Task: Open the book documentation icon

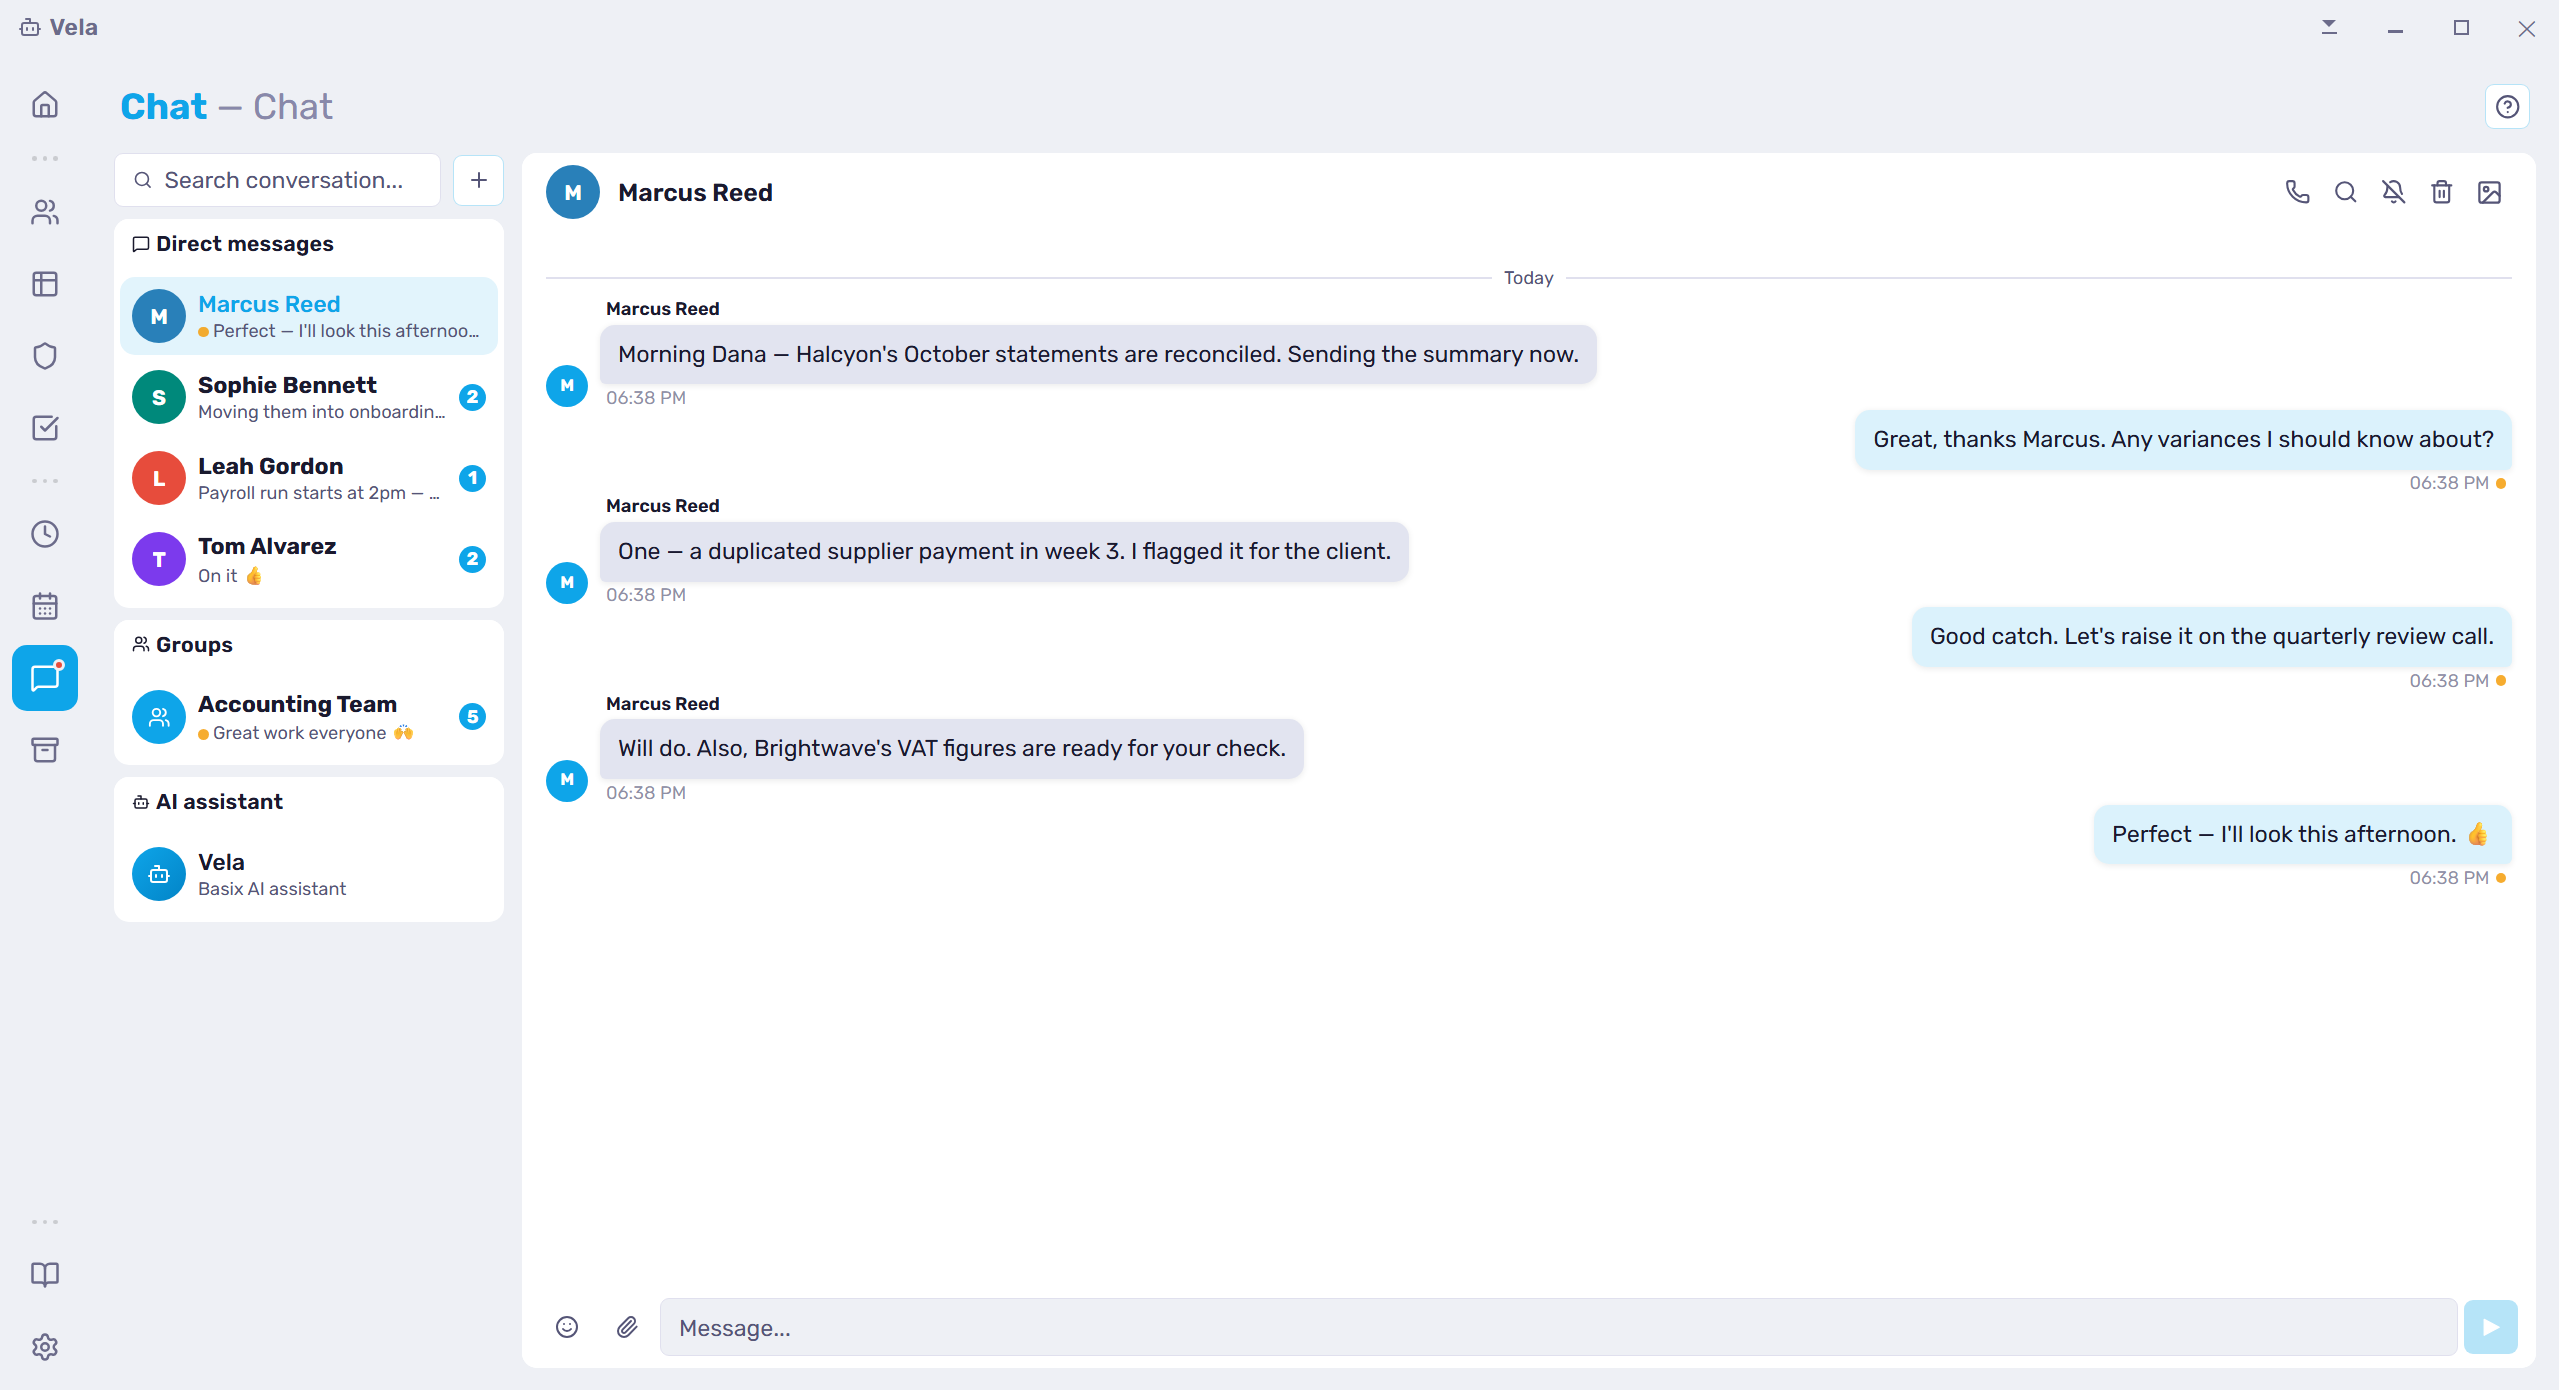Action: click(x=45, y=1274)
